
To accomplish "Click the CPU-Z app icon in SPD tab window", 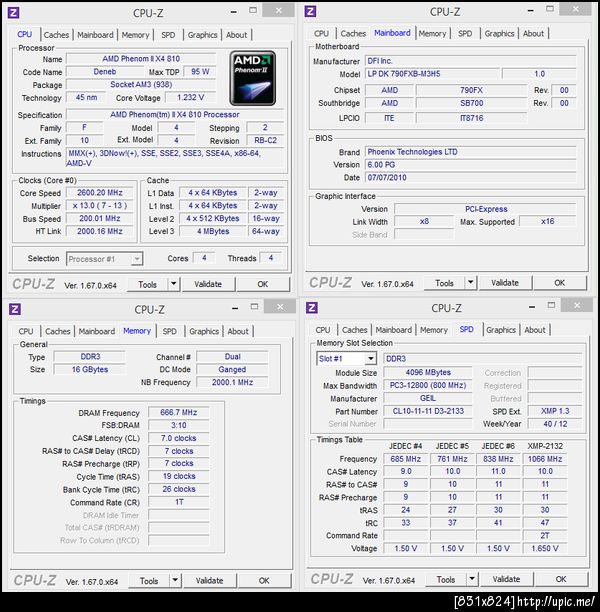I will [312, 308].
